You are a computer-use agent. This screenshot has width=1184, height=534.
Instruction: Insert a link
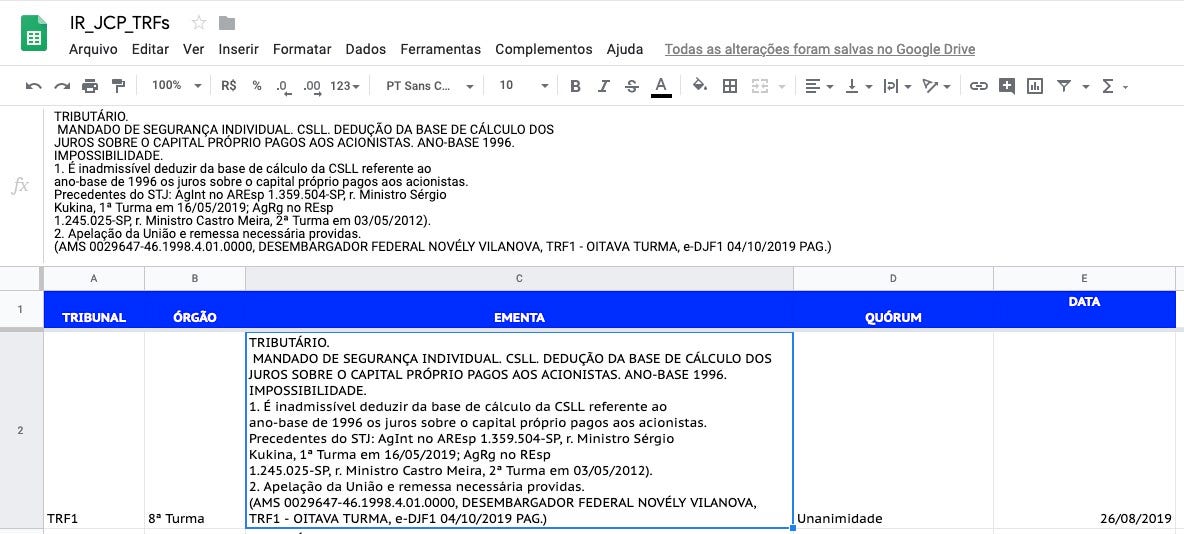click(x=979, y=86)
